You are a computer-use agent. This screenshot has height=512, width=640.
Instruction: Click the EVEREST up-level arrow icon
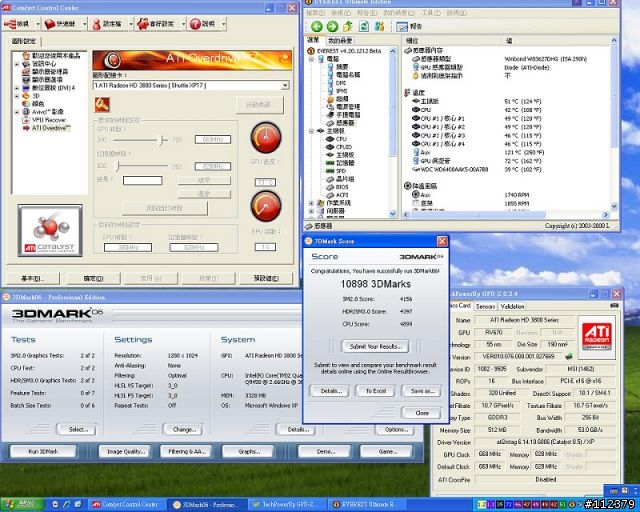tap(348, 27)
